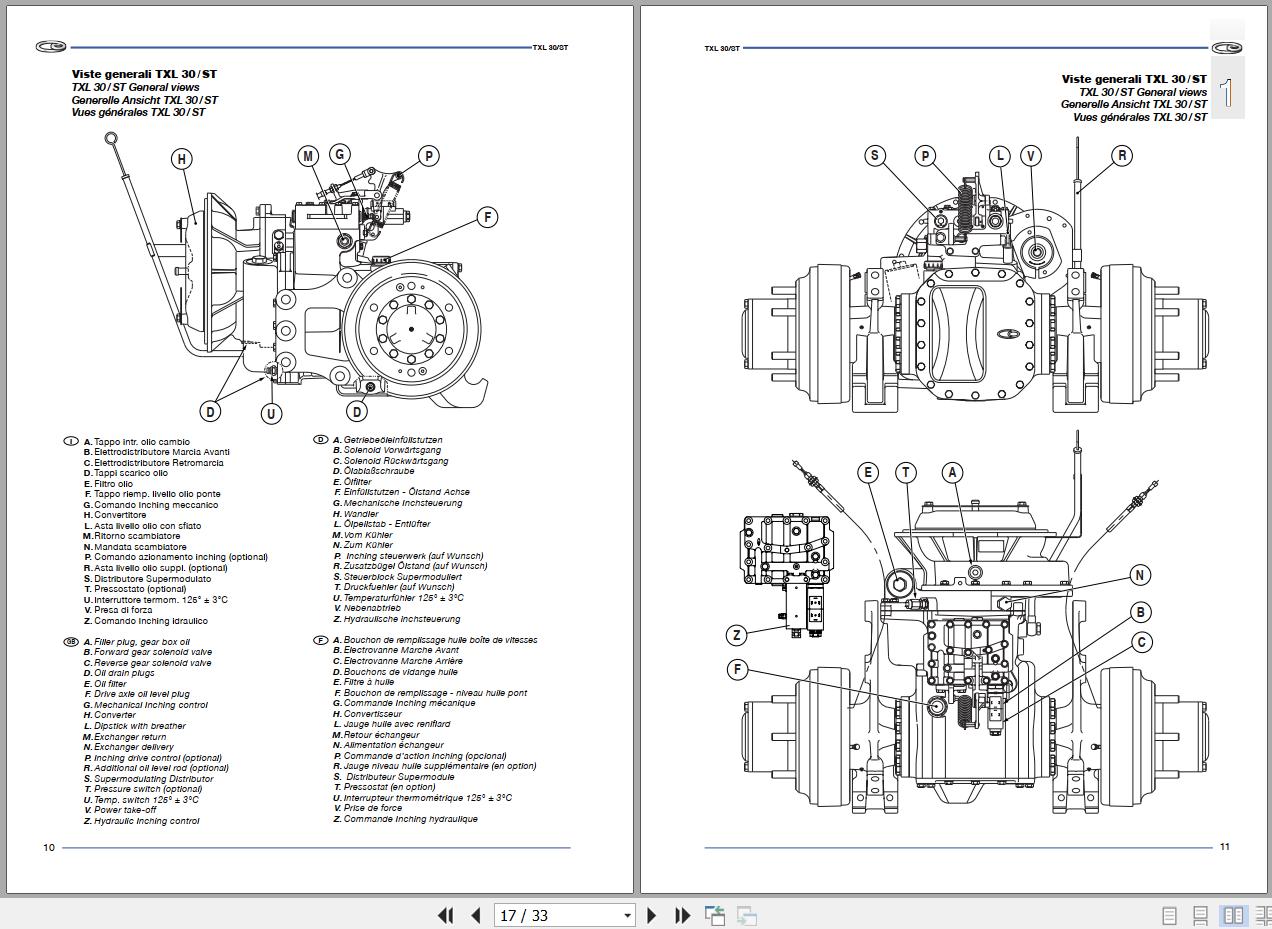Click the German flag legend icon

pyautogui.click(x=320, y=439)
